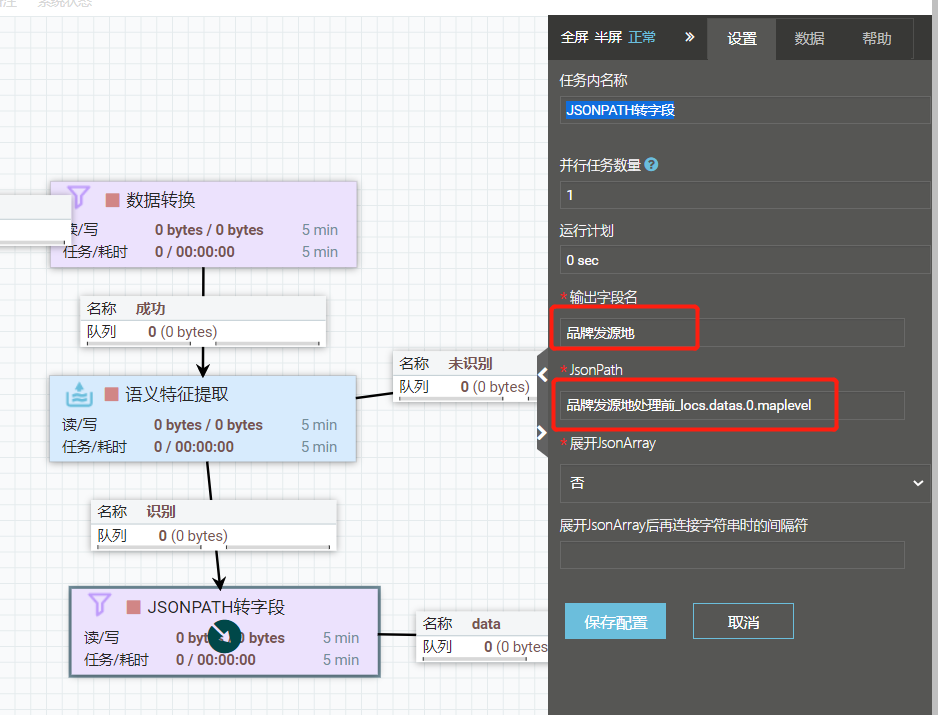Collapse panel with double chevron icon
This screenshot has width=938, height=715.
point(689,37)
